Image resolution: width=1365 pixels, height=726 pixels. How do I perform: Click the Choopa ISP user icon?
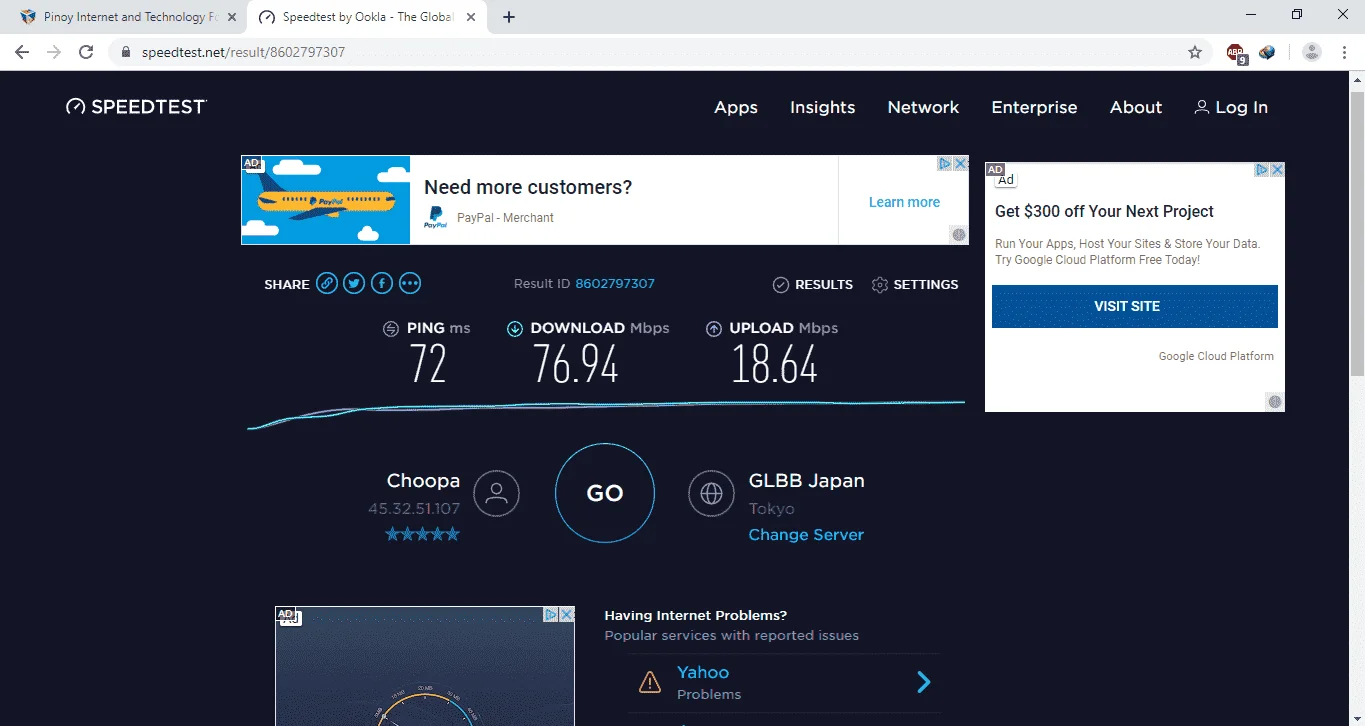tap(496, 493)
